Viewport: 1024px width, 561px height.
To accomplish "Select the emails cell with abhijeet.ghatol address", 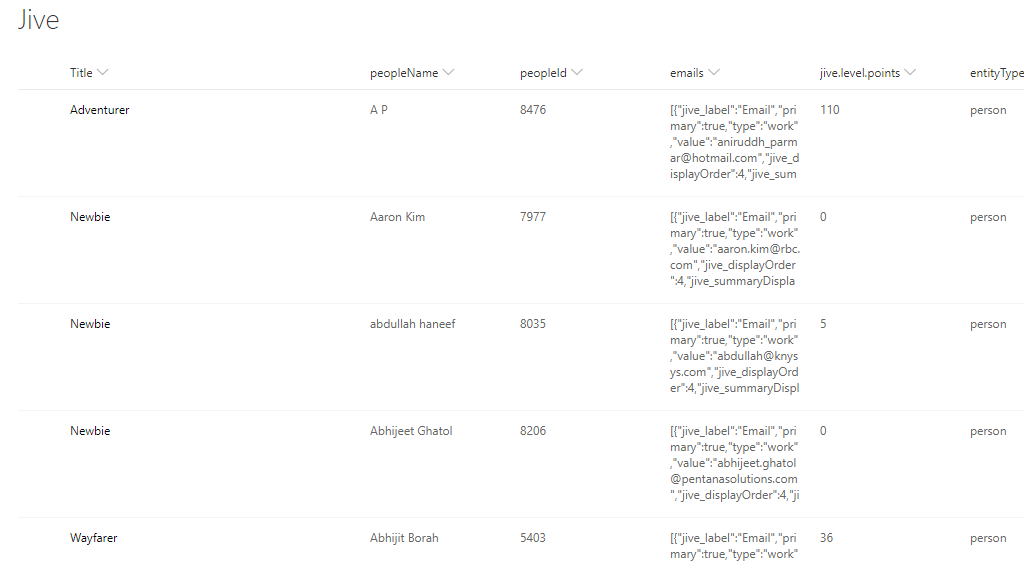I will [x=734, y=463].
